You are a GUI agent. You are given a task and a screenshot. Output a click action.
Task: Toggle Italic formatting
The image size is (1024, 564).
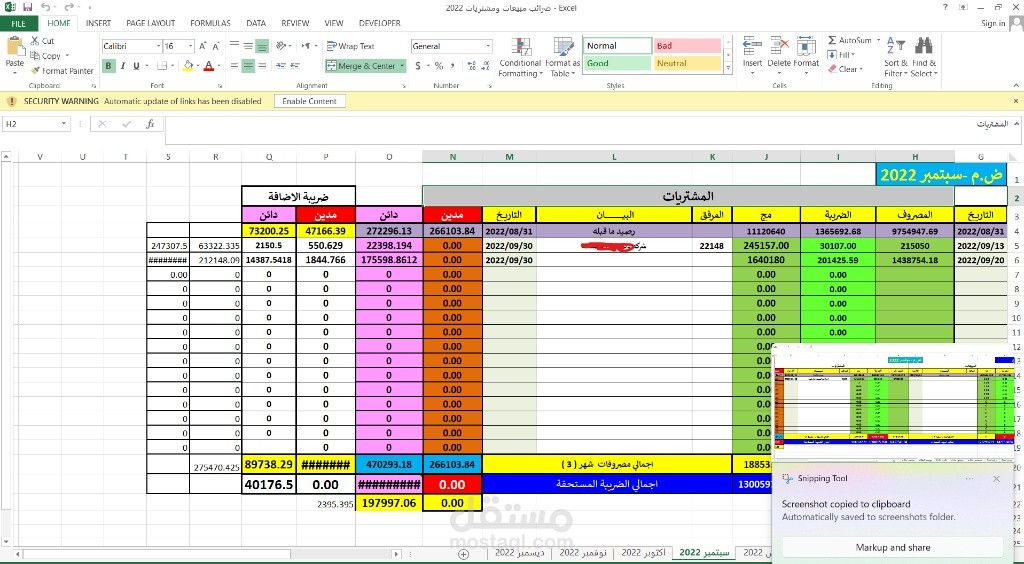click(122, 66)
